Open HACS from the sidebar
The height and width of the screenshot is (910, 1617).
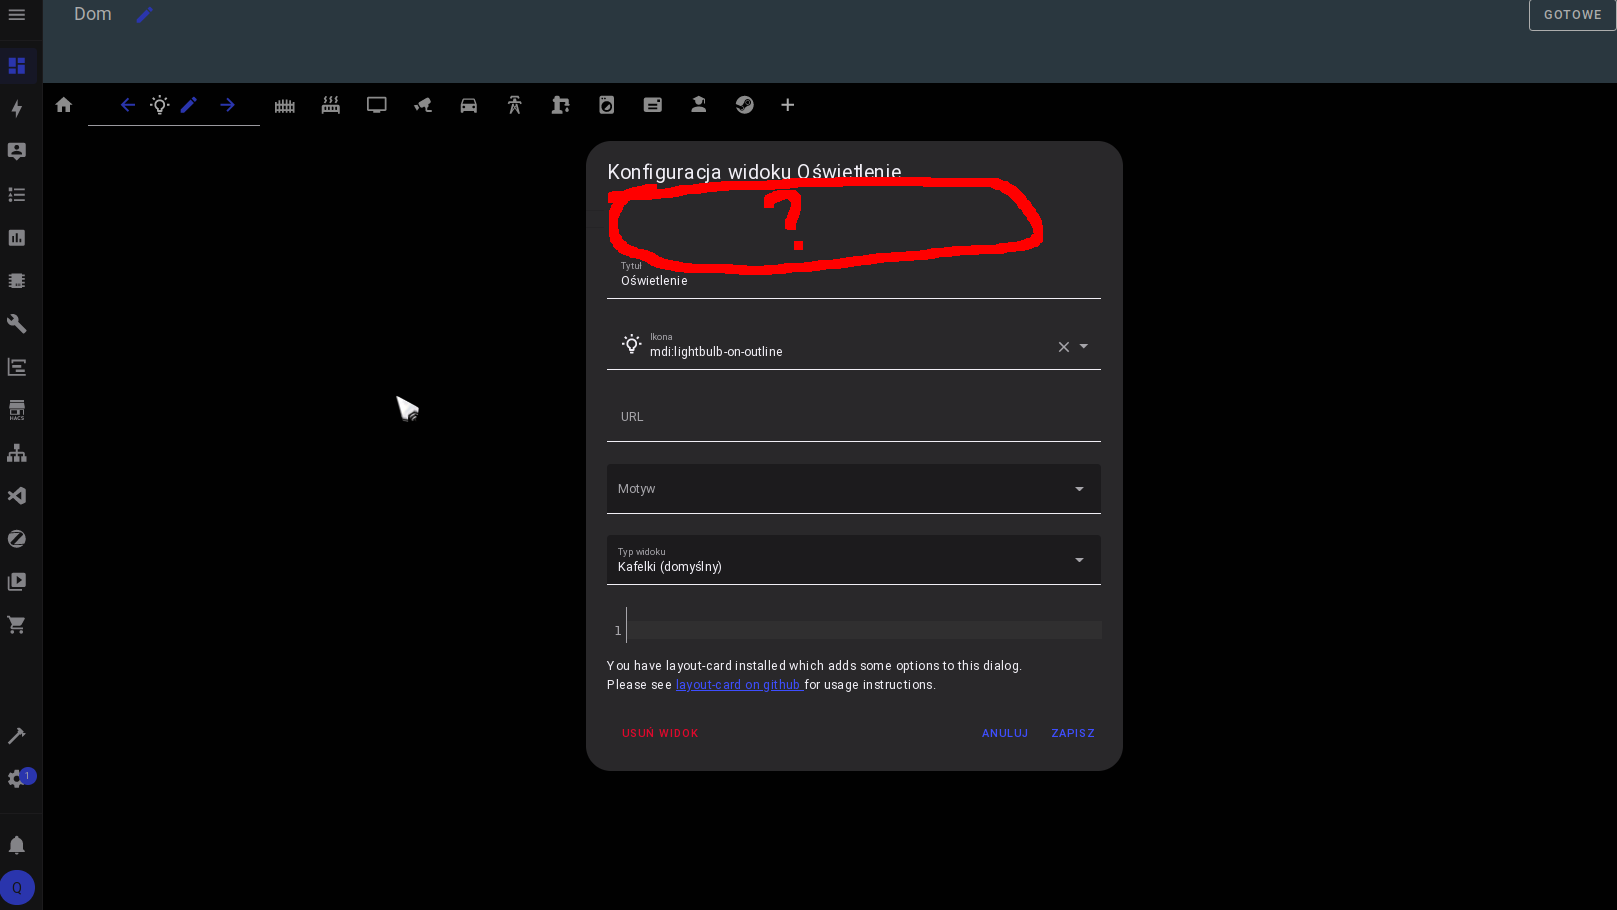click(17, 409)
